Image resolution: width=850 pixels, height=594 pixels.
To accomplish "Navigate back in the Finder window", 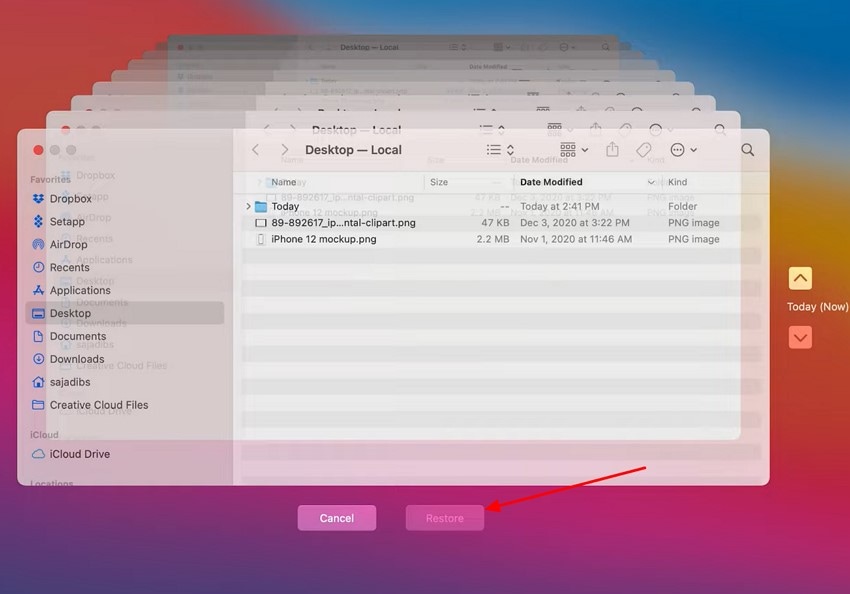I will [256, 150].
